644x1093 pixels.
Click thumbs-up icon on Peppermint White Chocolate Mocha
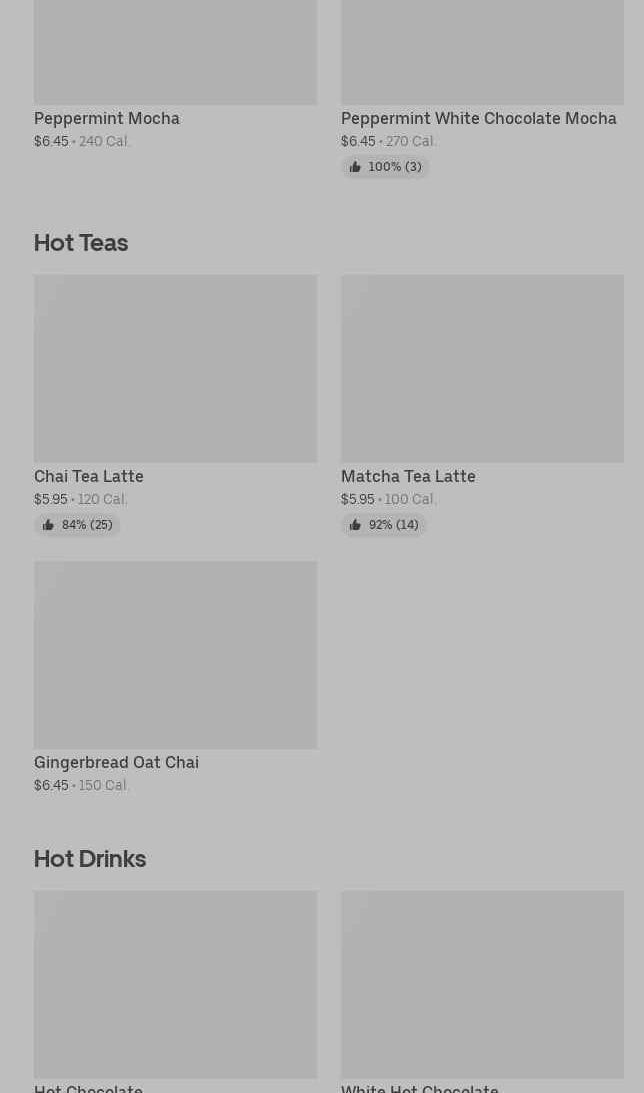click(x=355, y=167)
